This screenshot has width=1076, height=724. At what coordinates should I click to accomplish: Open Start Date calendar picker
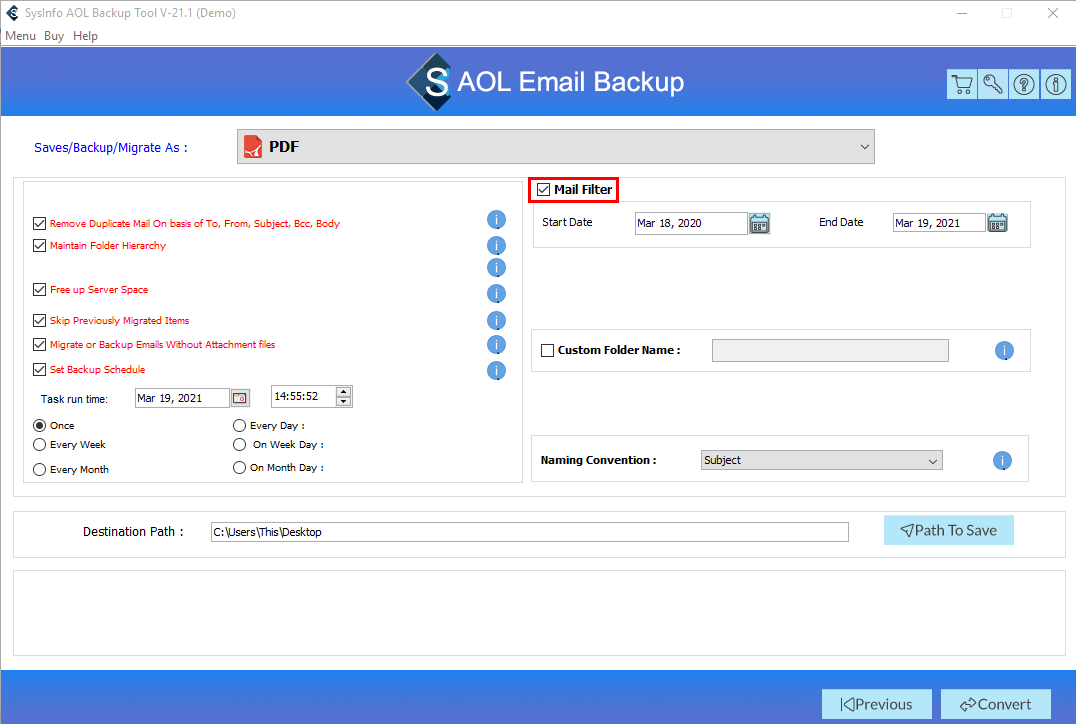759,223
